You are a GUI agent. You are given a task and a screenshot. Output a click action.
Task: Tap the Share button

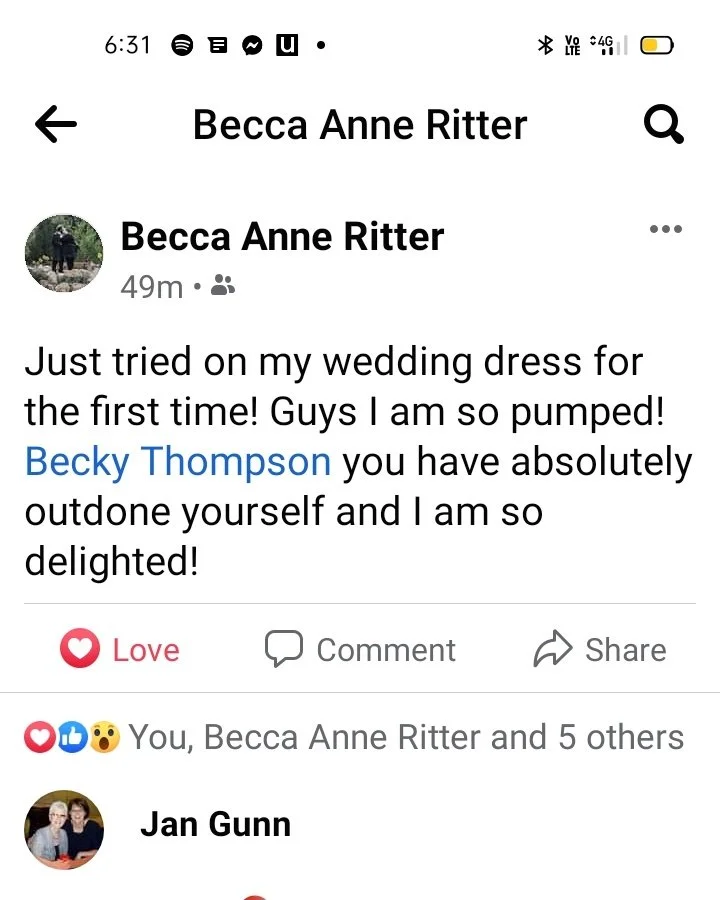[x=600, y=649]
